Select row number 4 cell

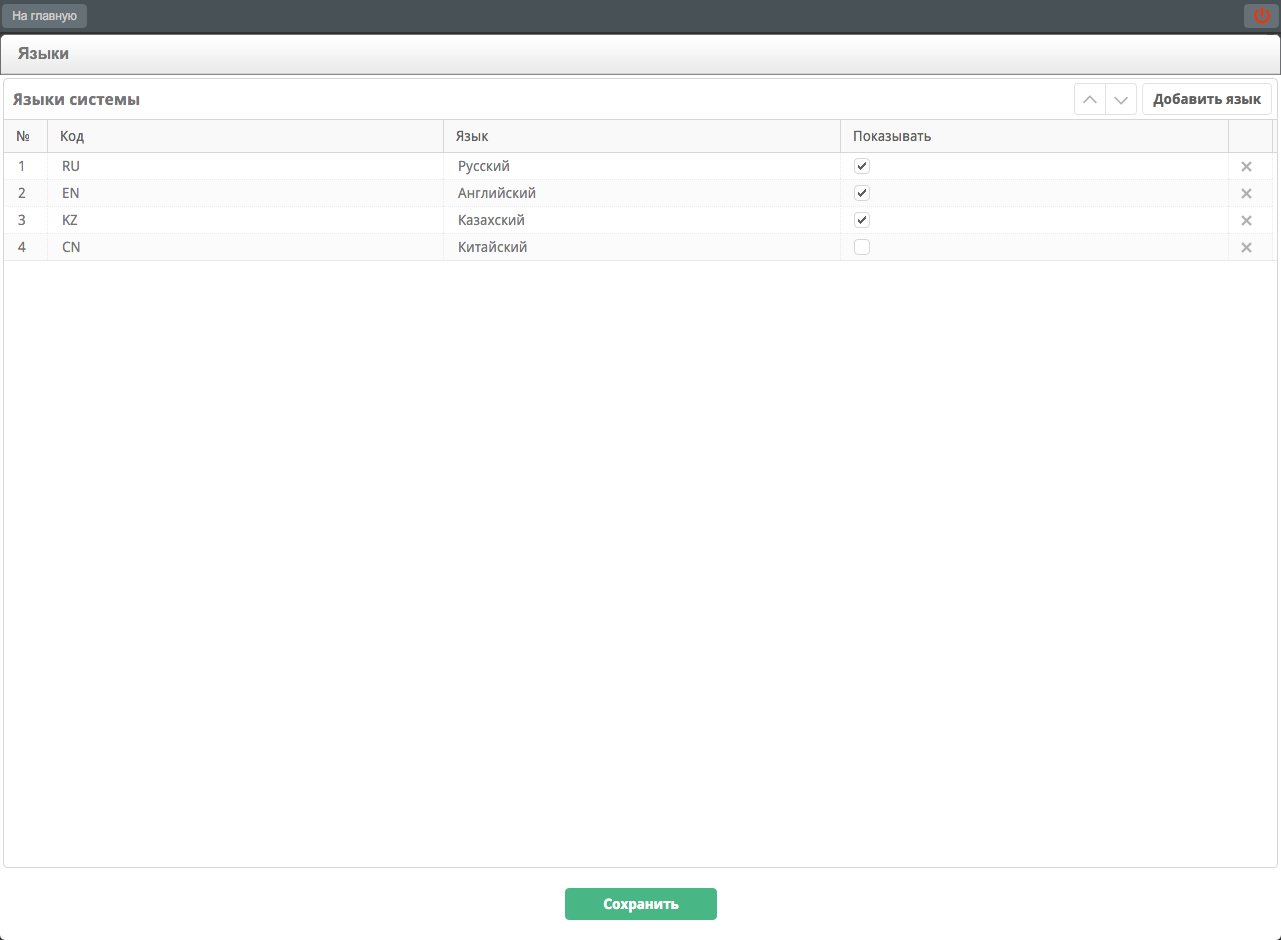[x=25, y=247]
